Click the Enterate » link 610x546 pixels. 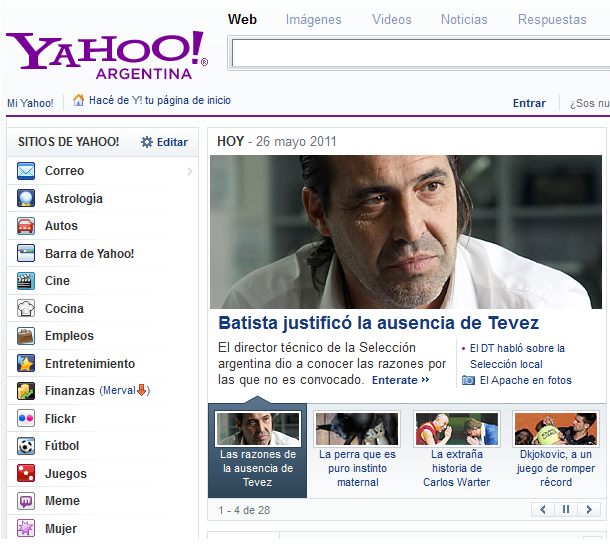400,380
